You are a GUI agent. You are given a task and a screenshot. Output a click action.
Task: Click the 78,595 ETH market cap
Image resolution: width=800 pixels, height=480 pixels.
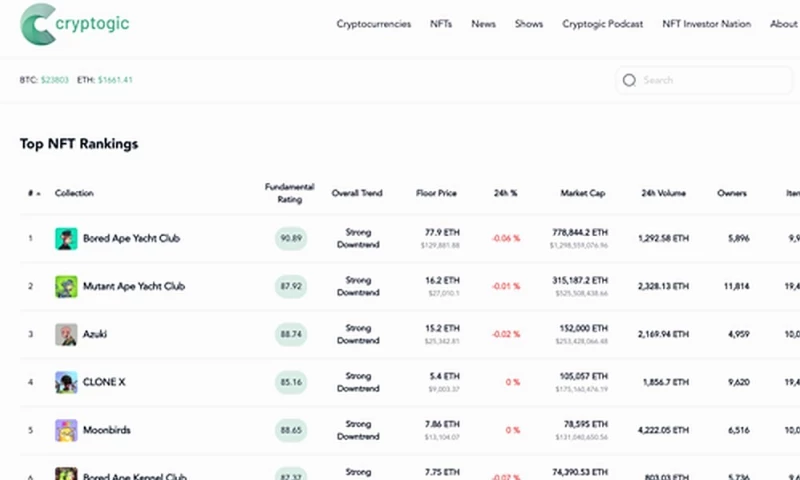[586, 424]
